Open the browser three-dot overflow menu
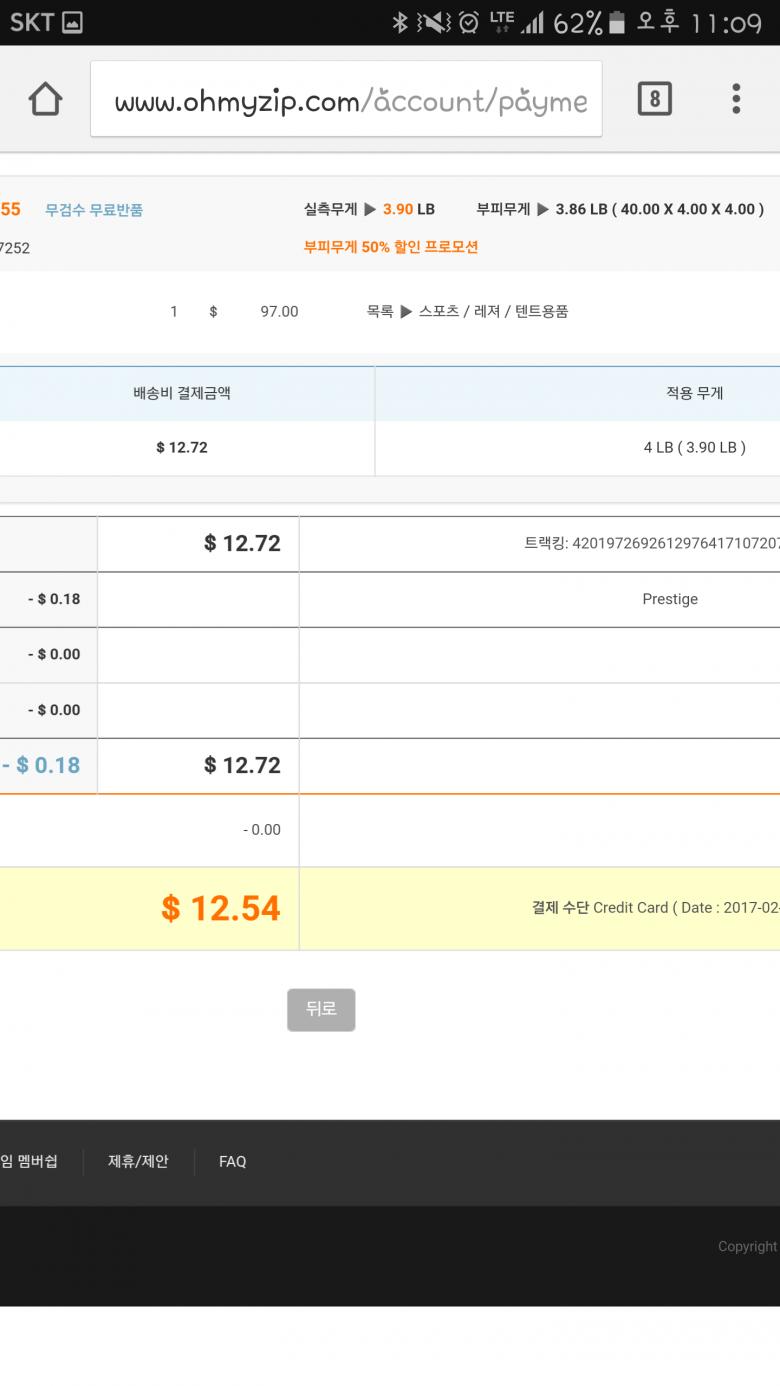The image size is (780, 1386). (x=736, y=99)
